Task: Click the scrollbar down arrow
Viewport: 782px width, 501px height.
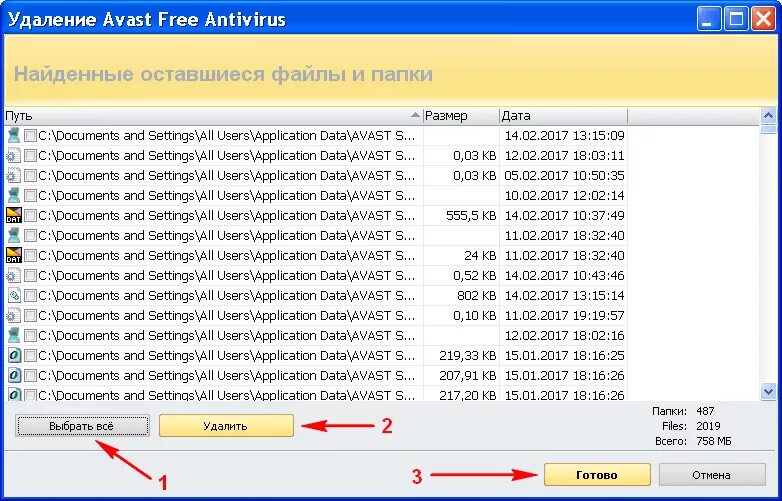Action: pyautogui.click(x=769, y=392)
